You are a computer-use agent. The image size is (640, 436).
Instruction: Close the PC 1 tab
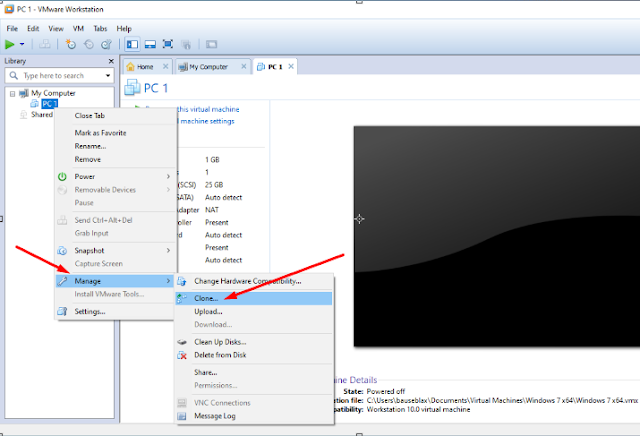(291, 66)
